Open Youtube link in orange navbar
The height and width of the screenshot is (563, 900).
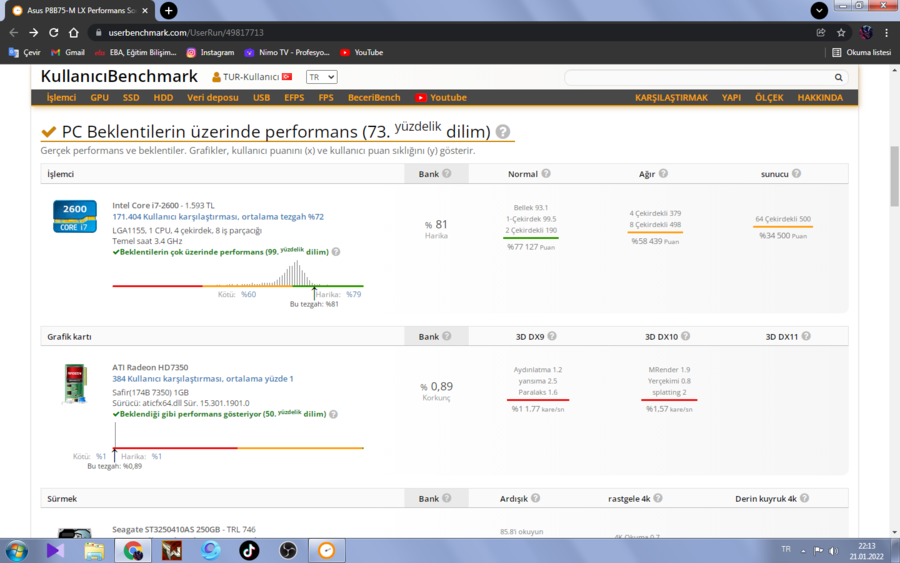coord(441,98)
